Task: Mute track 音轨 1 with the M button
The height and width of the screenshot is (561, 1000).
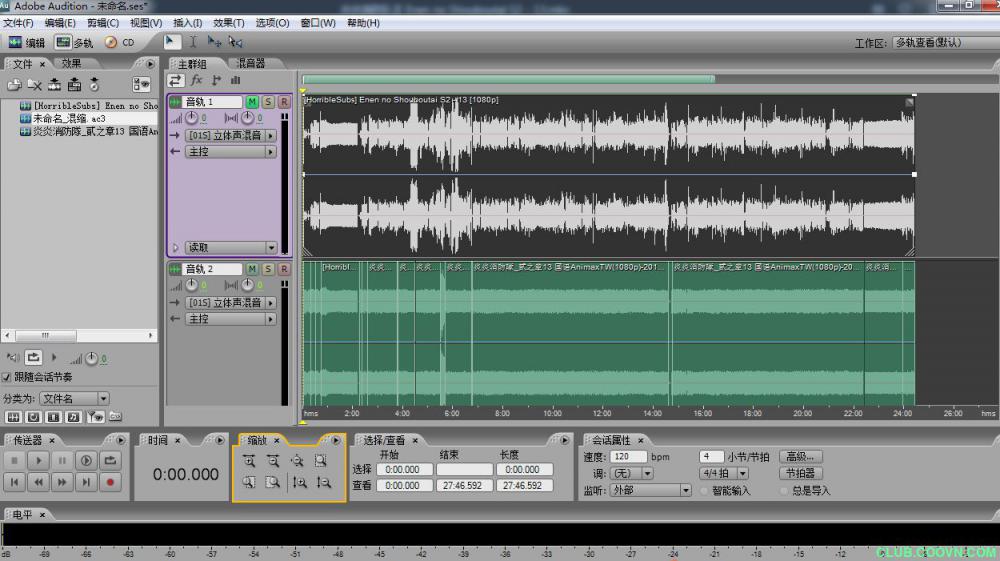Action: pyautogui.click(x=252, y=102)
